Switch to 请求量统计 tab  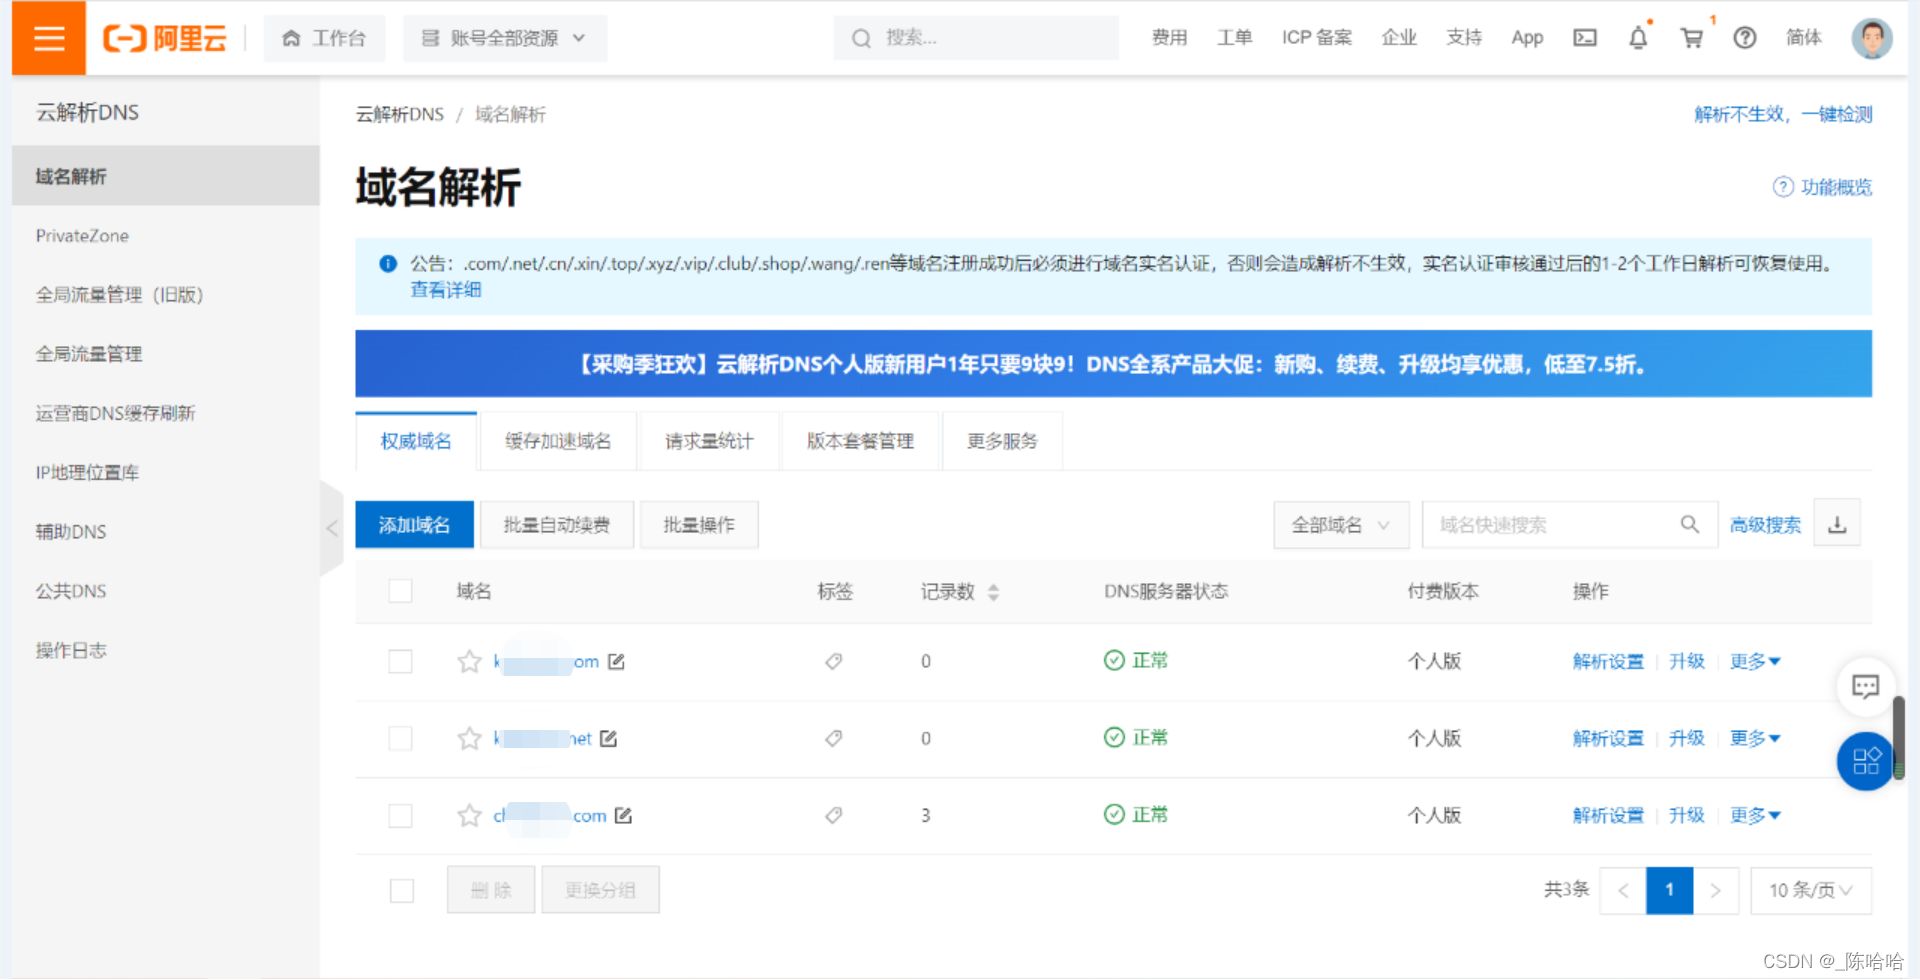709,441
